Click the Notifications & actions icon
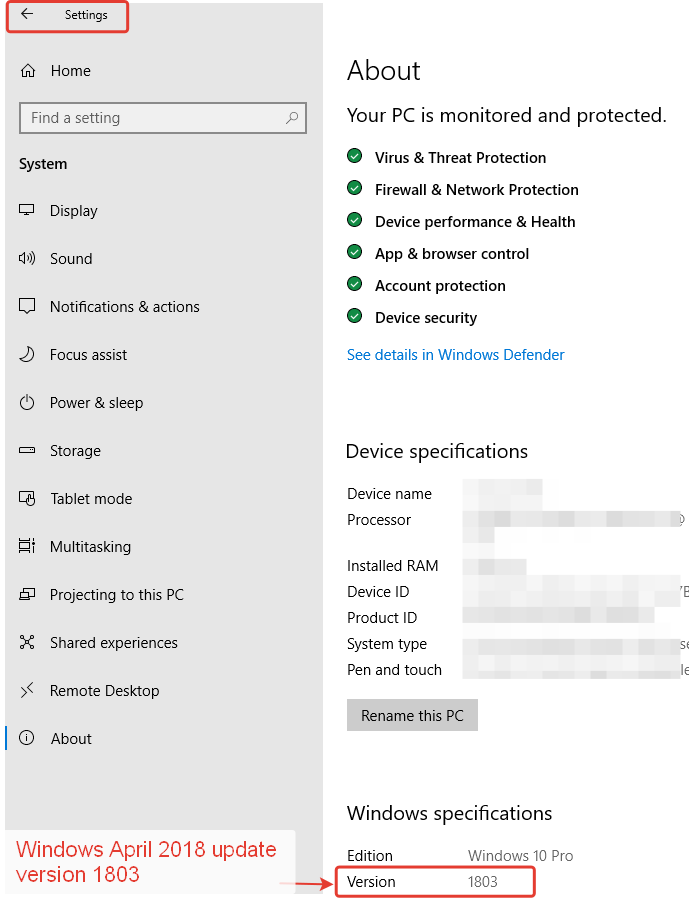Viewport: 689px width, 908px height. (x=27, y=306)
